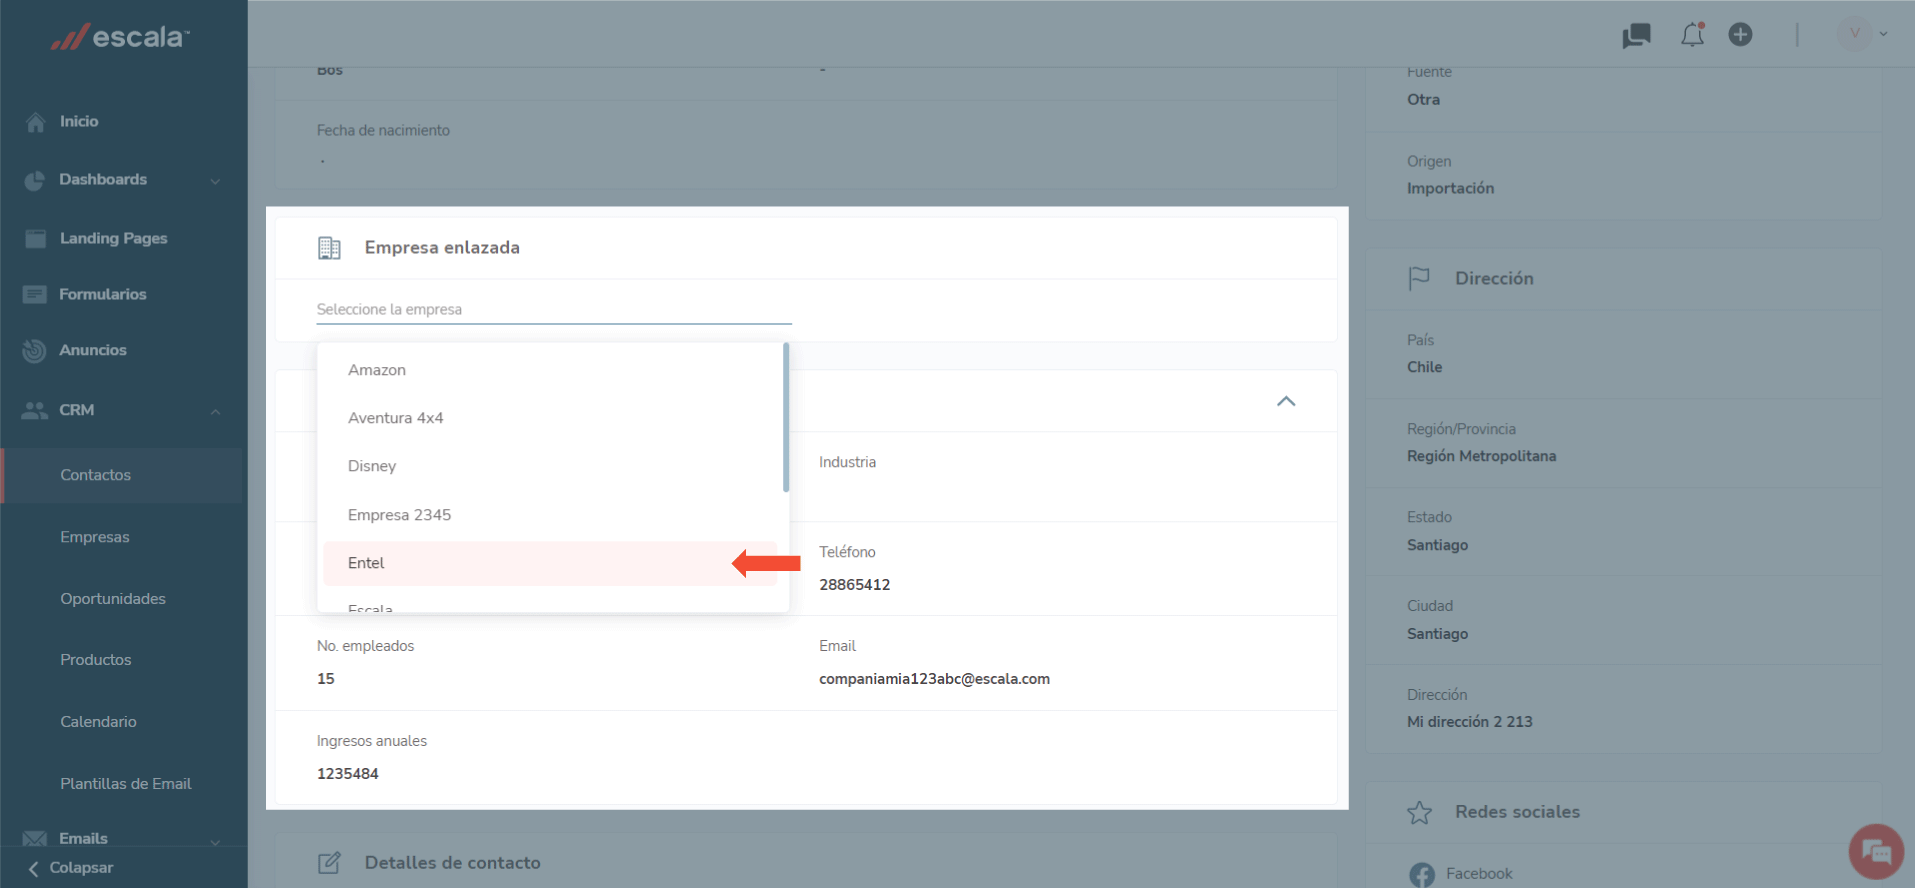
Task: Click the address Mi dirección 2 213
Action: 1469,722
